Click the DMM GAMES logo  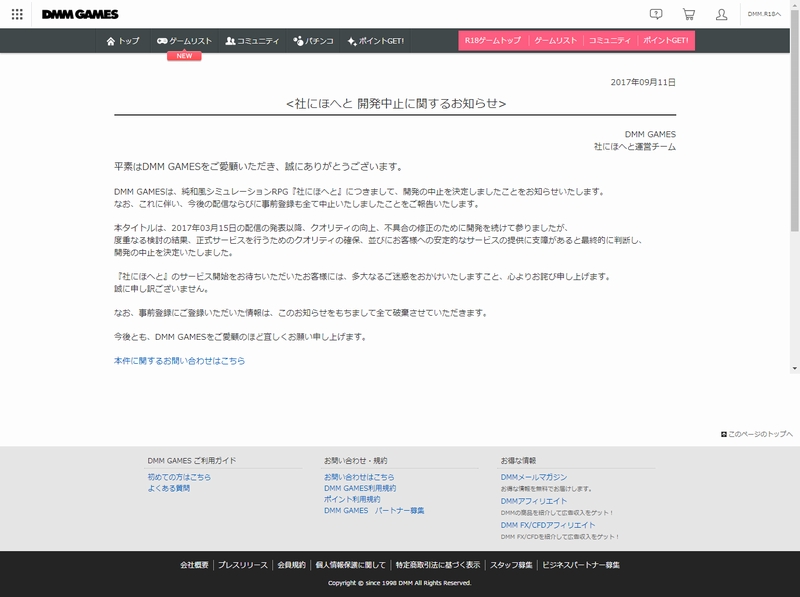[x=80, y=14]
